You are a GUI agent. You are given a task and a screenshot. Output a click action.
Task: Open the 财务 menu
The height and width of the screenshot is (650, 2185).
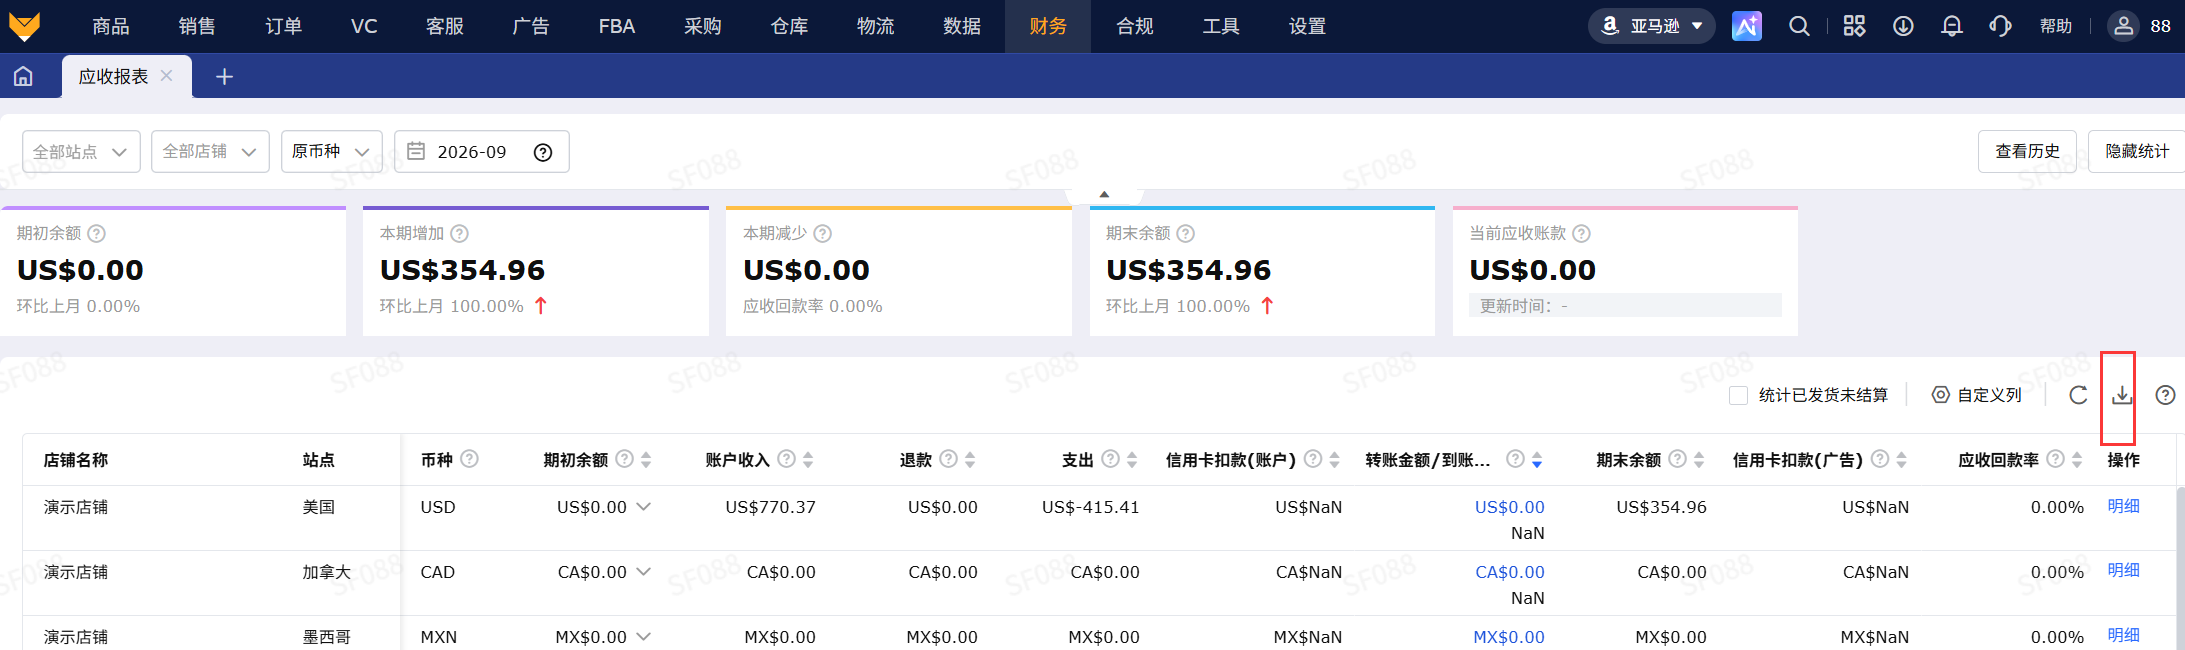[1048, 26]
